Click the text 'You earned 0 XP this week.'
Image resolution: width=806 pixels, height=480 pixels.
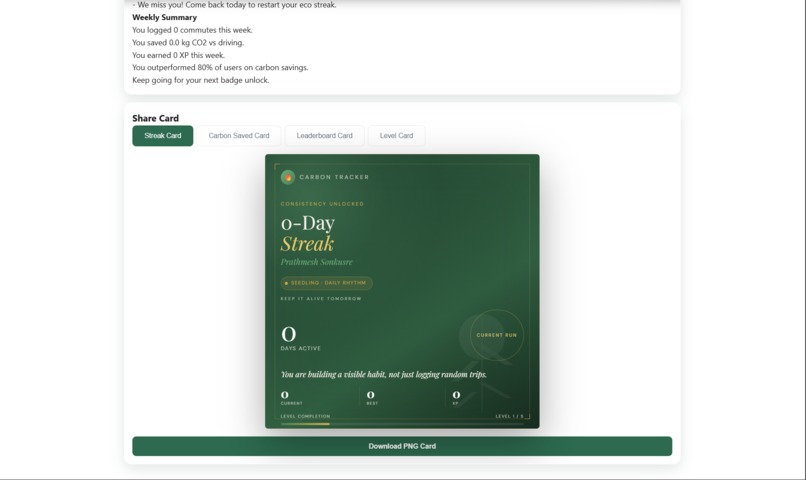click(x=178, y=55)
